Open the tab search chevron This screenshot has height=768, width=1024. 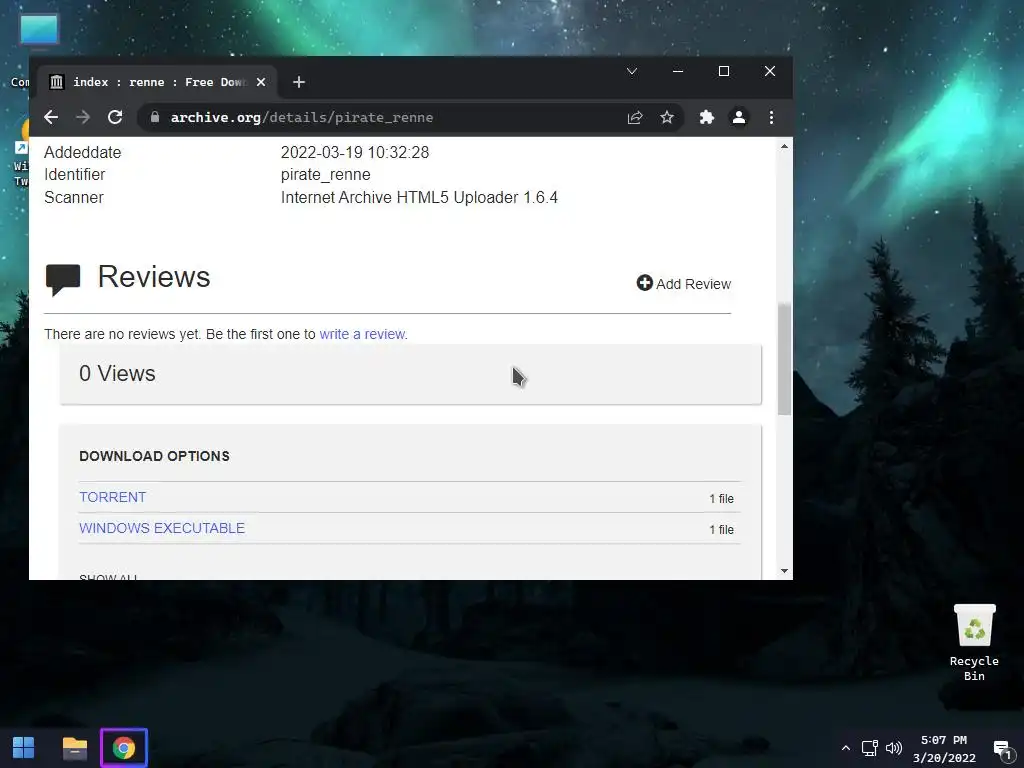tap(632, 71)
